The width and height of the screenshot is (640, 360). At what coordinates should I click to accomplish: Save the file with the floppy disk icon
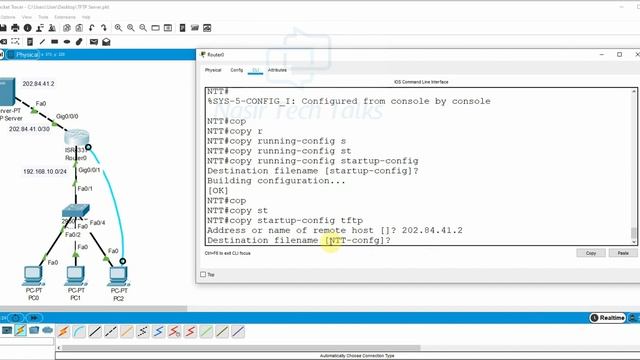[3, 28]
